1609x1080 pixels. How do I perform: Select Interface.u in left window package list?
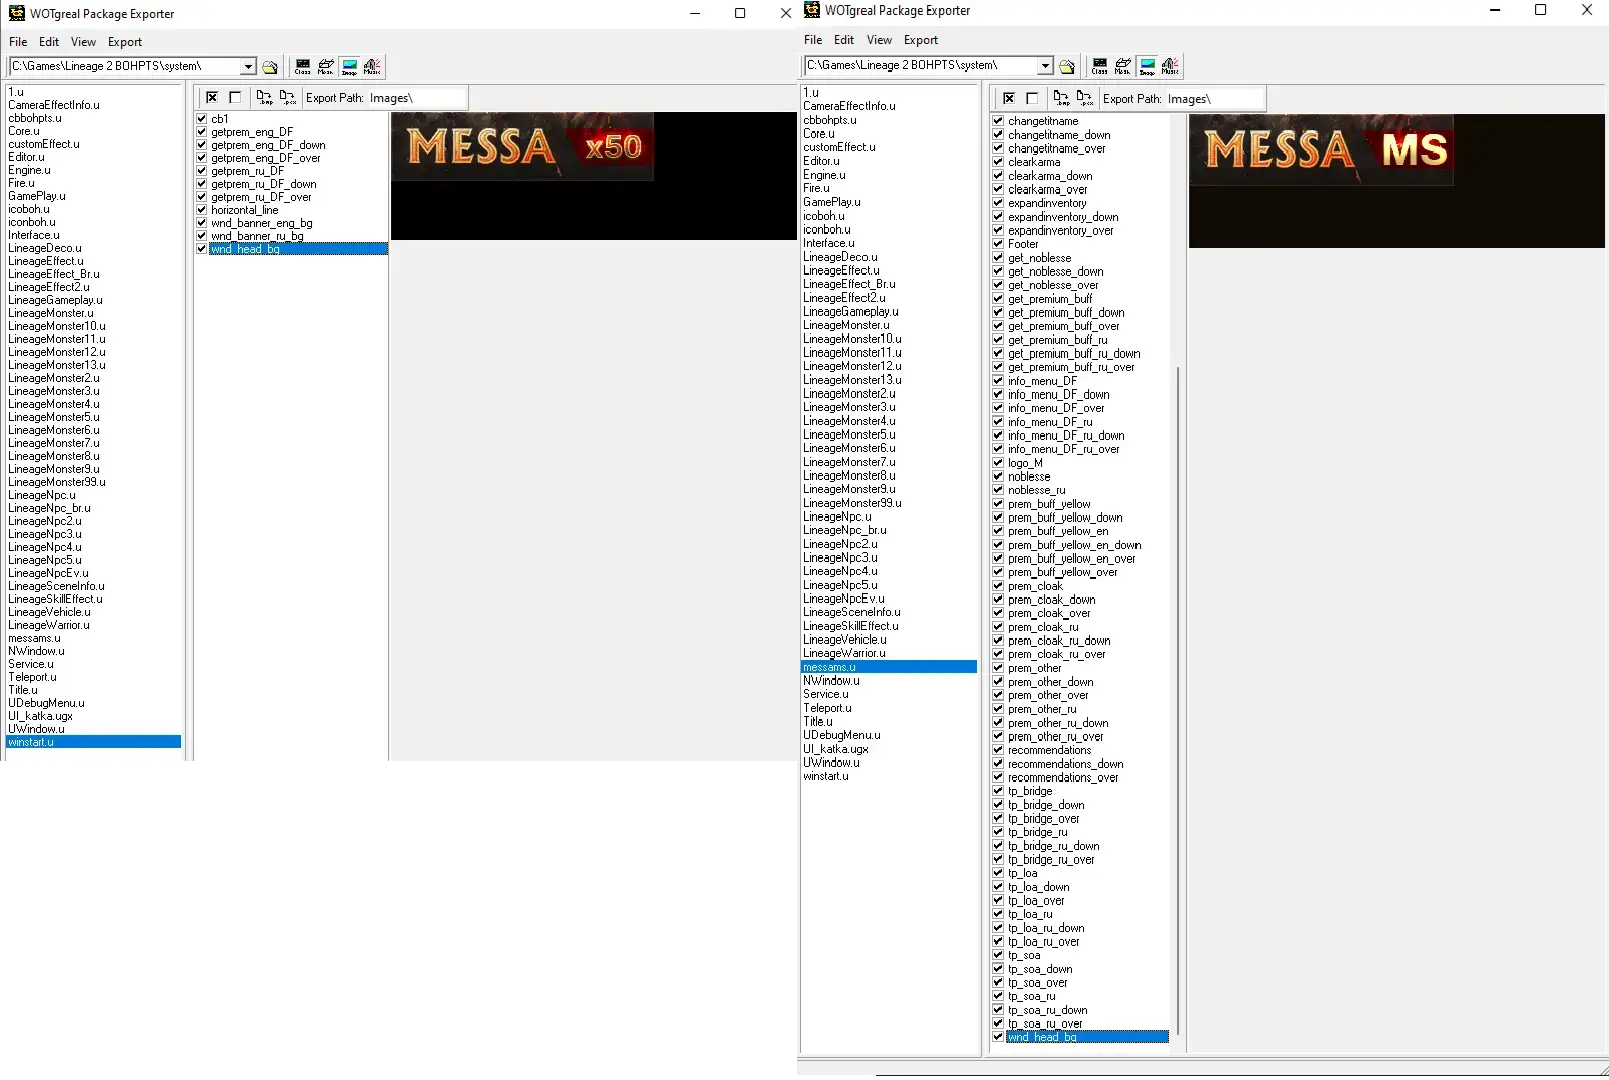34,235
